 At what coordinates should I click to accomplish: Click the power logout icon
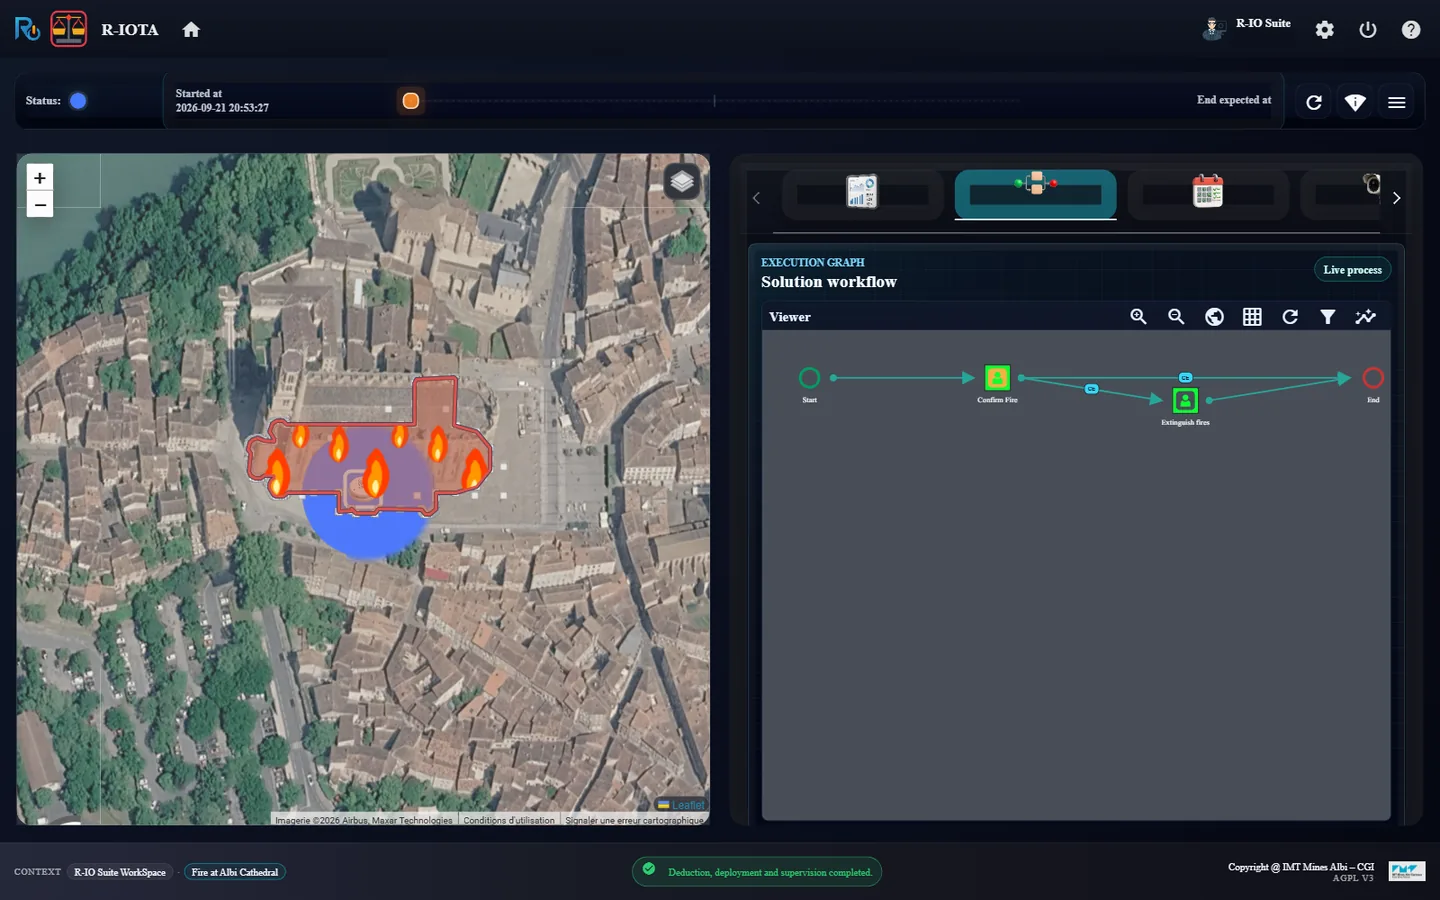coord(1368,30)
